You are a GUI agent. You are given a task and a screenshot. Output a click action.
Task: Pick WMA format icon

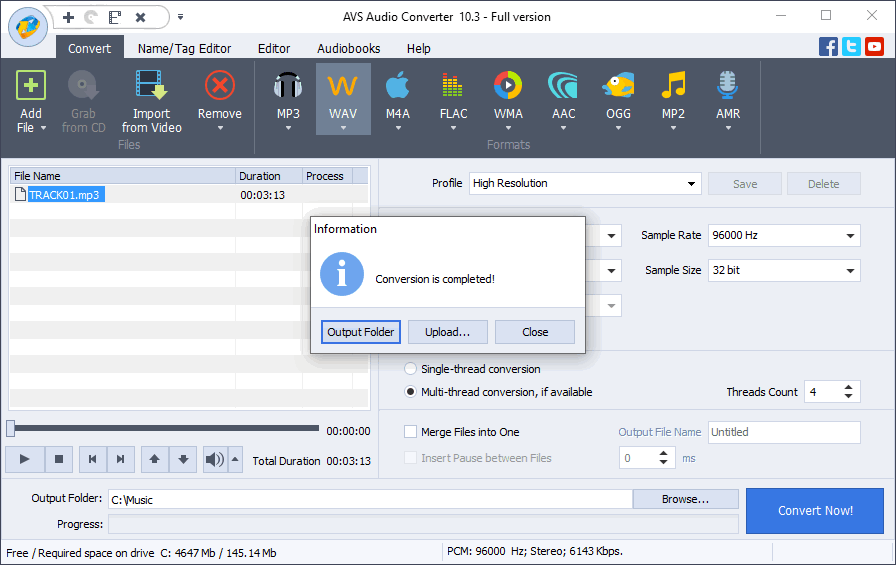[x=508, y=86]
